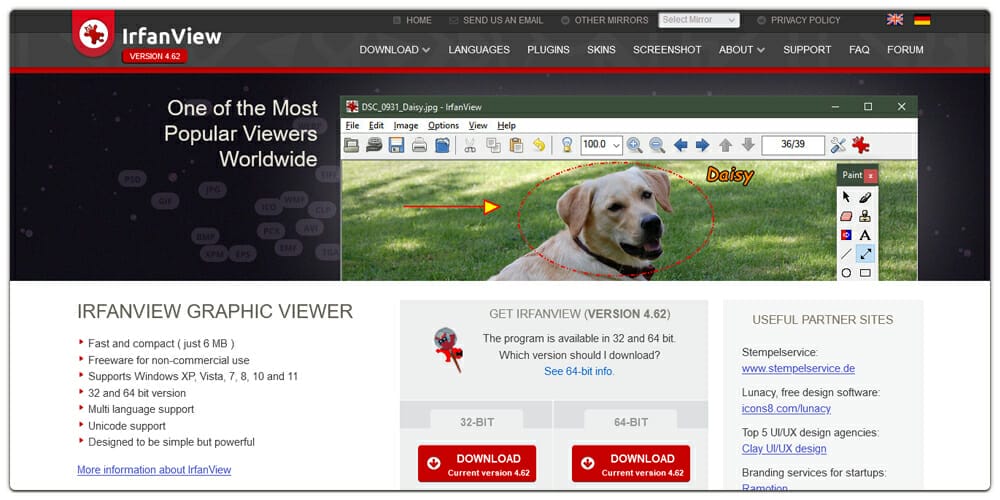The width and height of the screenshot is (1000, 500).
Task: Go to next image with right blue arrow
Action: pos(702,145)
